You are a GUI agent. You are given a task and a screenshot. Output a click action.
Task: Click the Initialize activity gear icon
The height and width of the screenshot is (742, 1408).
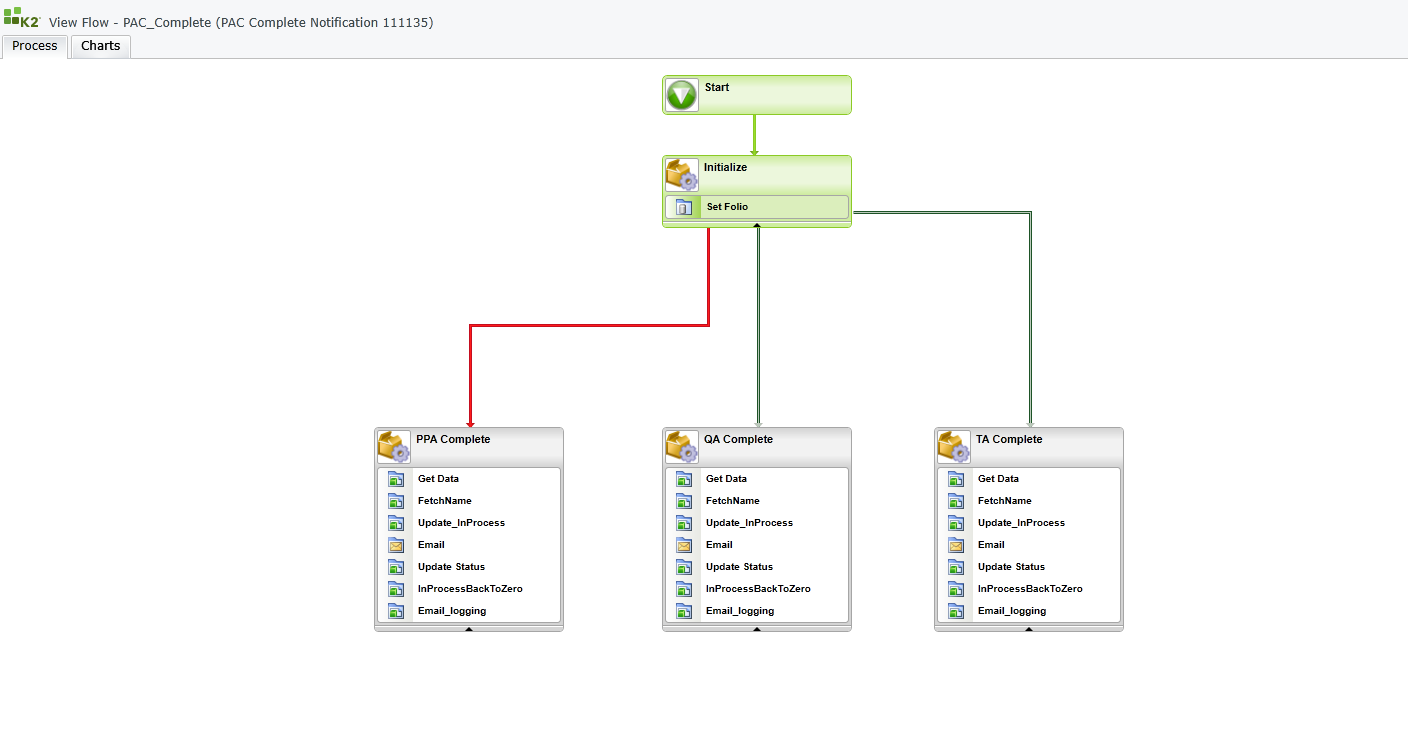coord(682,174)
